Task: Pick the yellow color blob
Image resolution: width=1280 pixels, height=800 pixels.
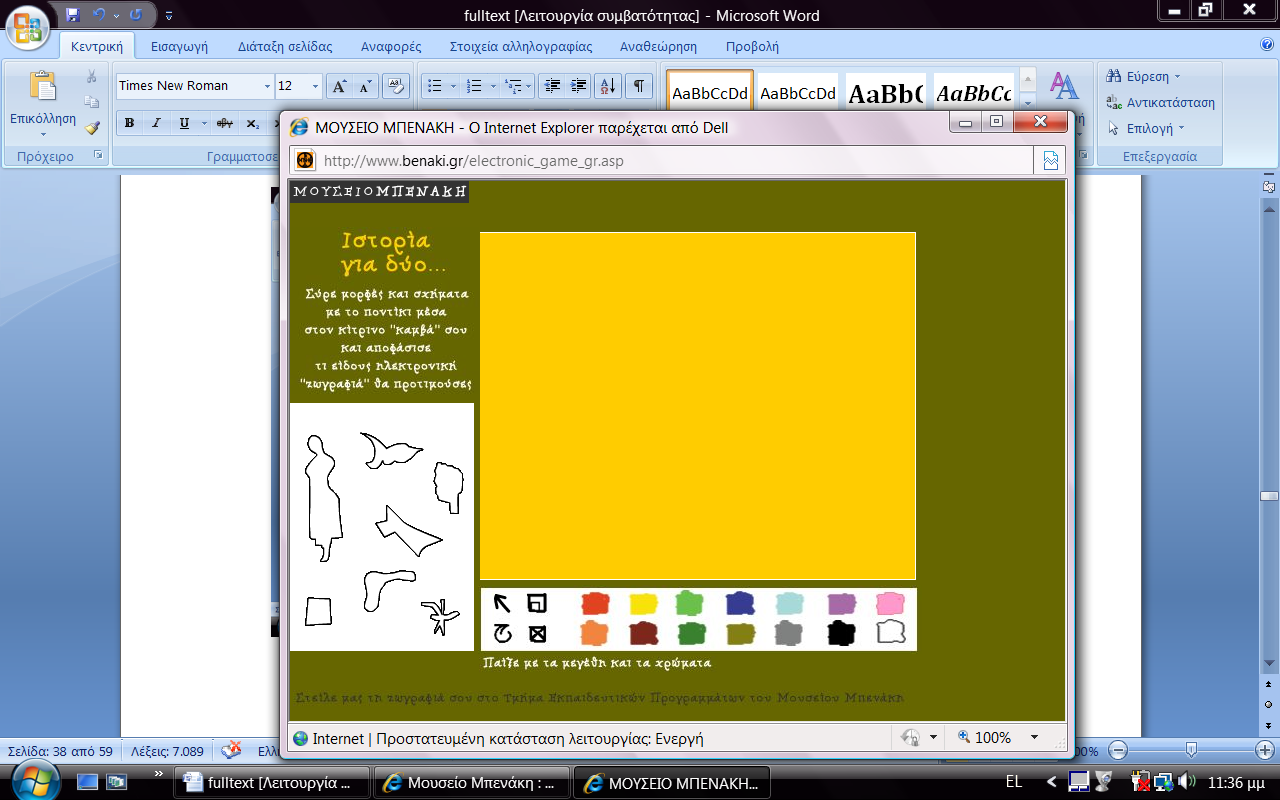Action: coord(643,603)
